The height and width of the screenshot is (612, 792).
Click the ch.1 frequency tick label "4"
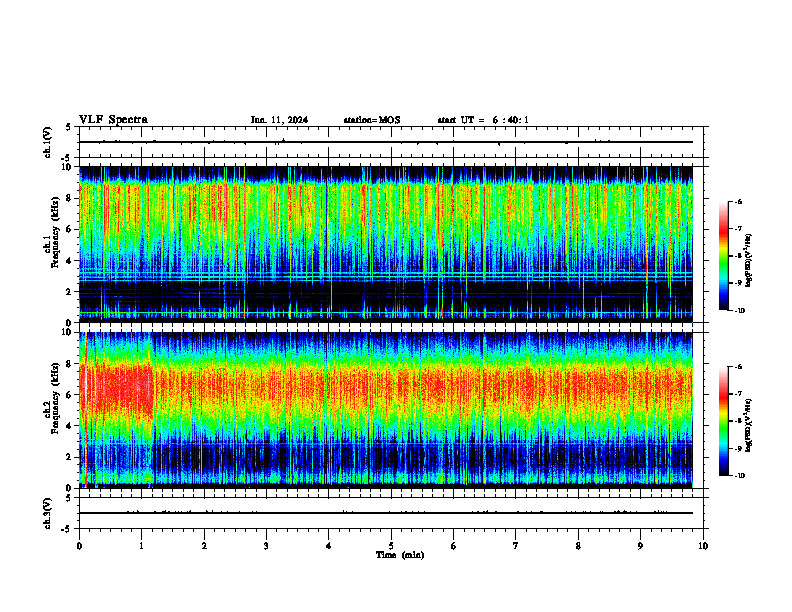[x=70, y=261]
